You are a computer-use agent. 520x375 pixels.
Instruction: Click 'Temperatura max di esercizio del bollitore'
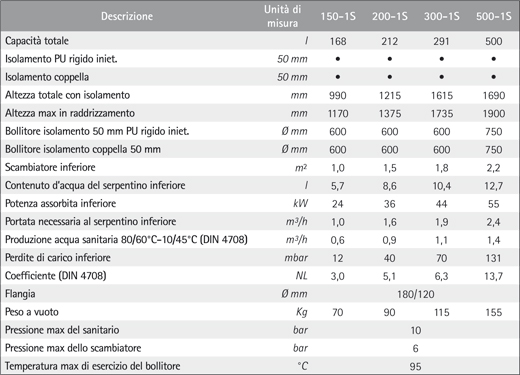pyautogui.click(x=93, y=366)
